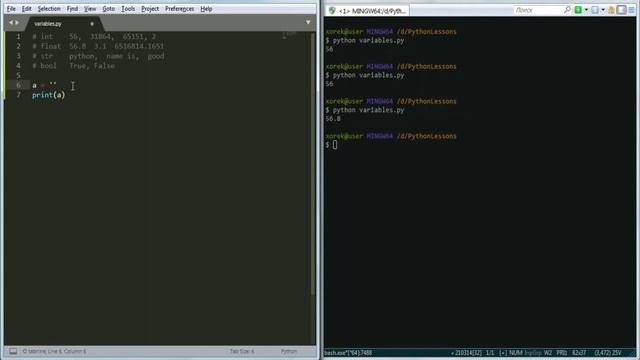Open dropdown next to new console button
This screenshot has width=640, height=360.
click(x=586, y=10)
